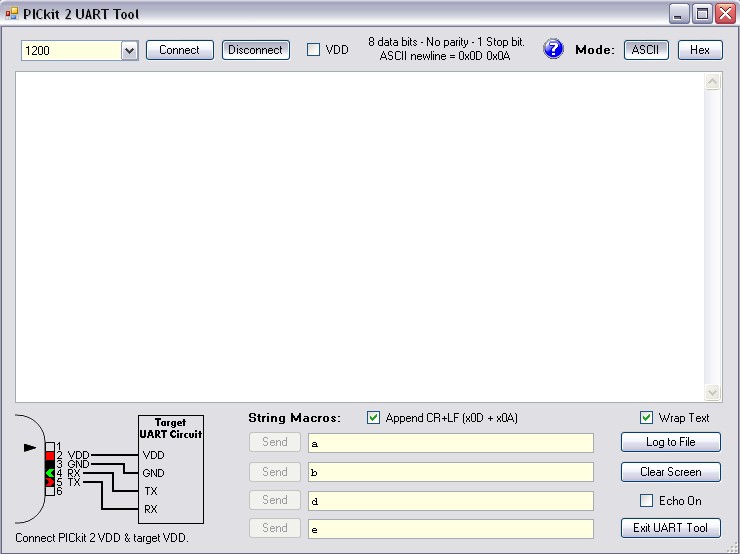Enable the Echo On checkbox
This screenshot has height=554, width=740.
[x=647, y=501]
